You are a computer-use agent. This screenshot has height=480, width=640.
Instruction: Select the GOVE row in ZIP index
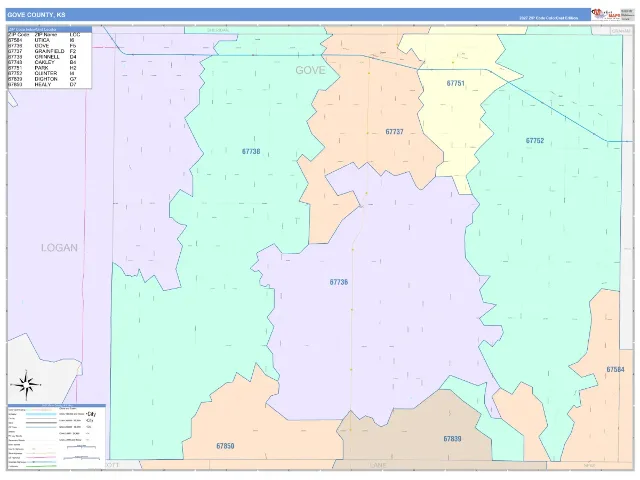[x=49, y=46]
